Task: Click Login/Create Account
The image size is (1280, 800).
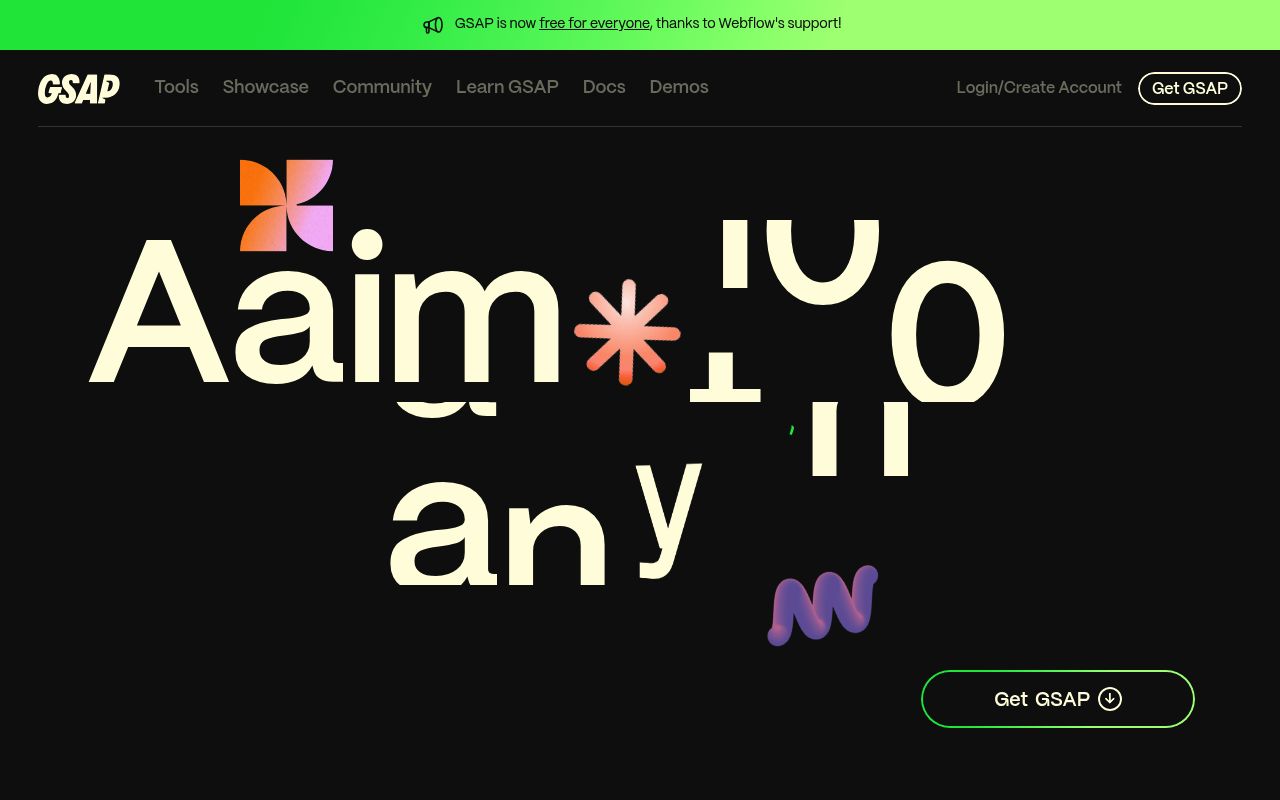Action: click(1038, 88)
